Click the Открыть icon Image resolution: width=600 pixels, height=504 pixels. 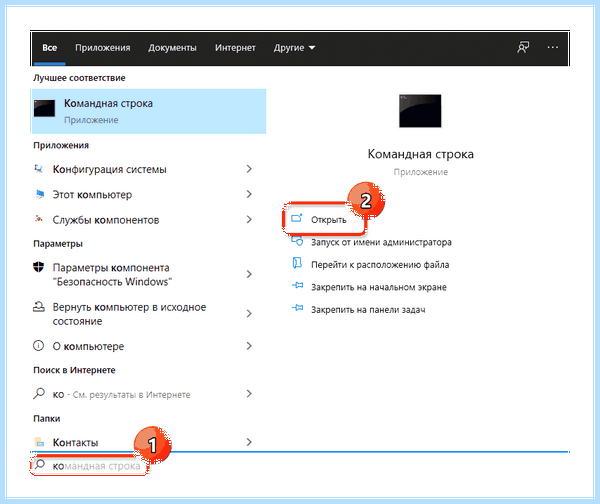297,218
